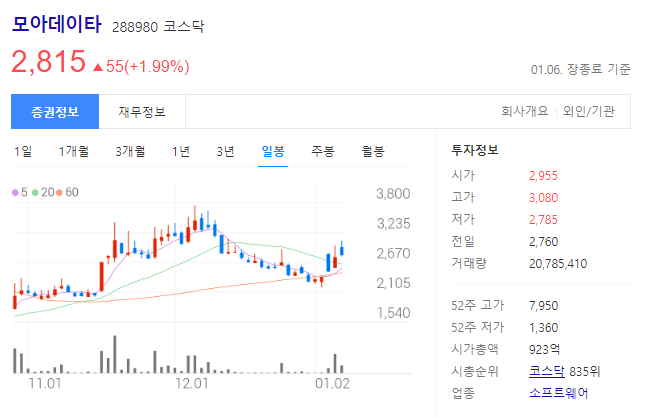Image resolution: width=656 pixels, height=417 pixels.
Task: Select the 일봉 daily candle chart
Action: [273, 151]
